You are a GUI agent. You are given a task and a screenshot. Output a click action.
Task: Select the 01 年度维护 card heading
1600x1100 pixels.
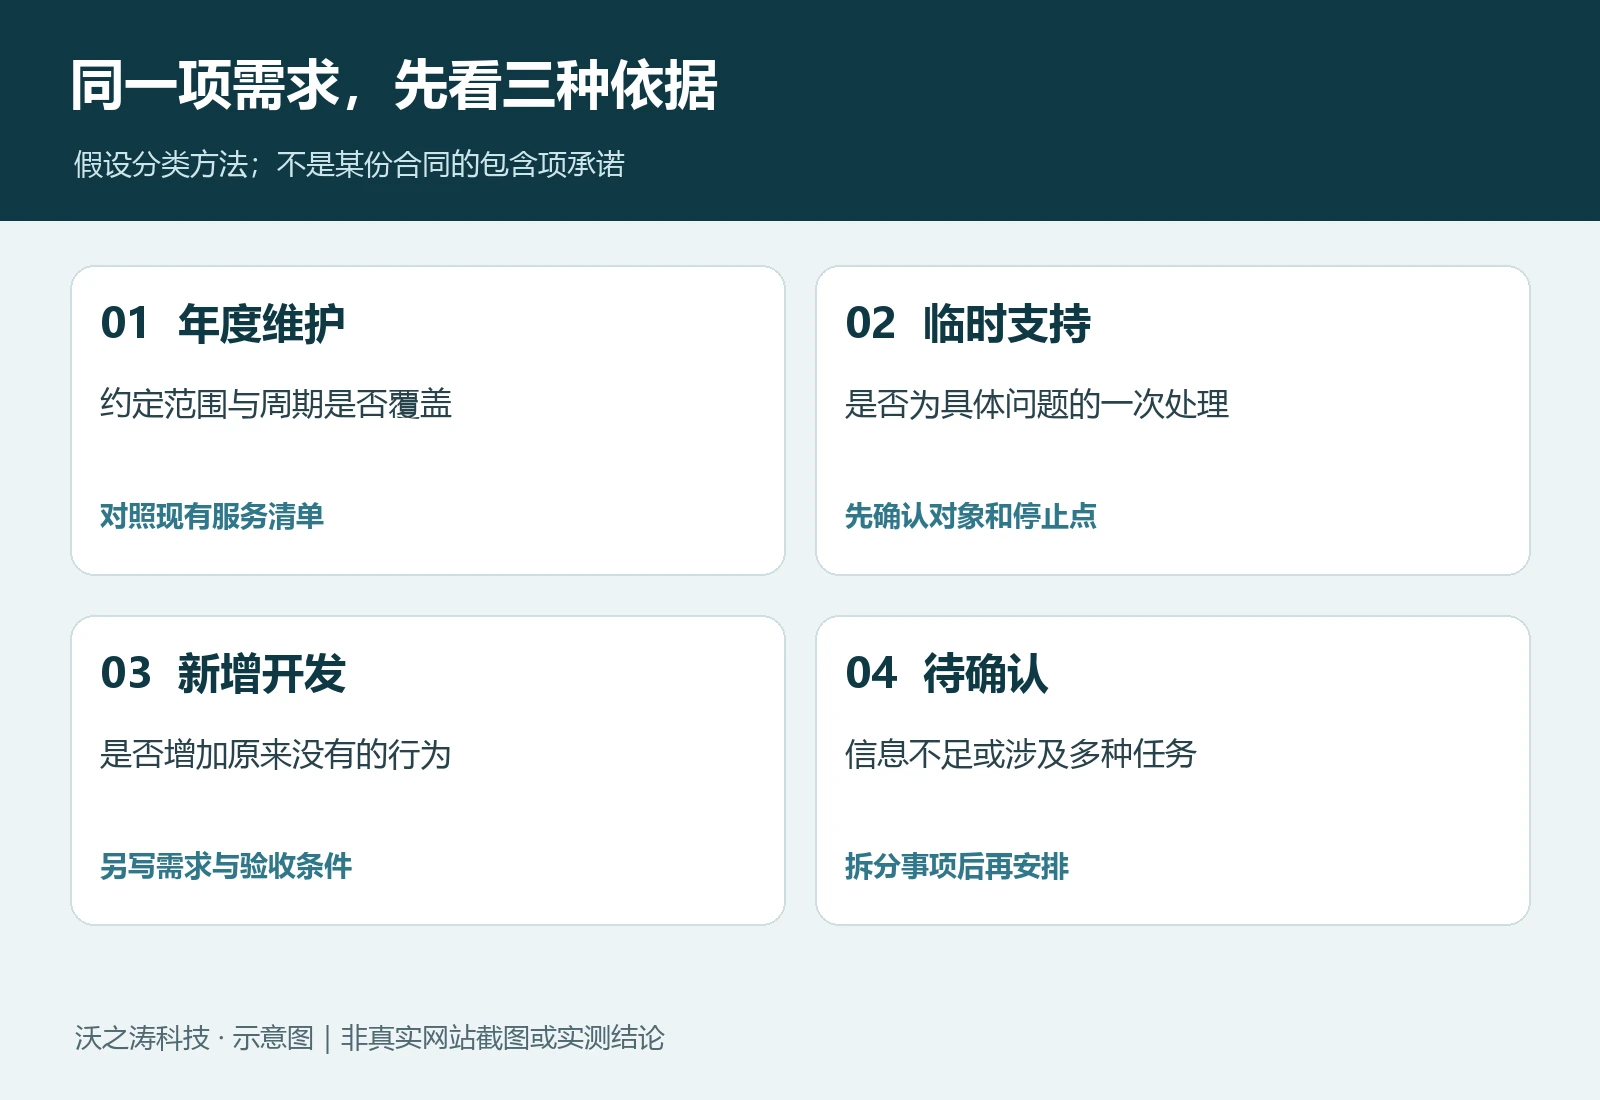click(223, 323)
